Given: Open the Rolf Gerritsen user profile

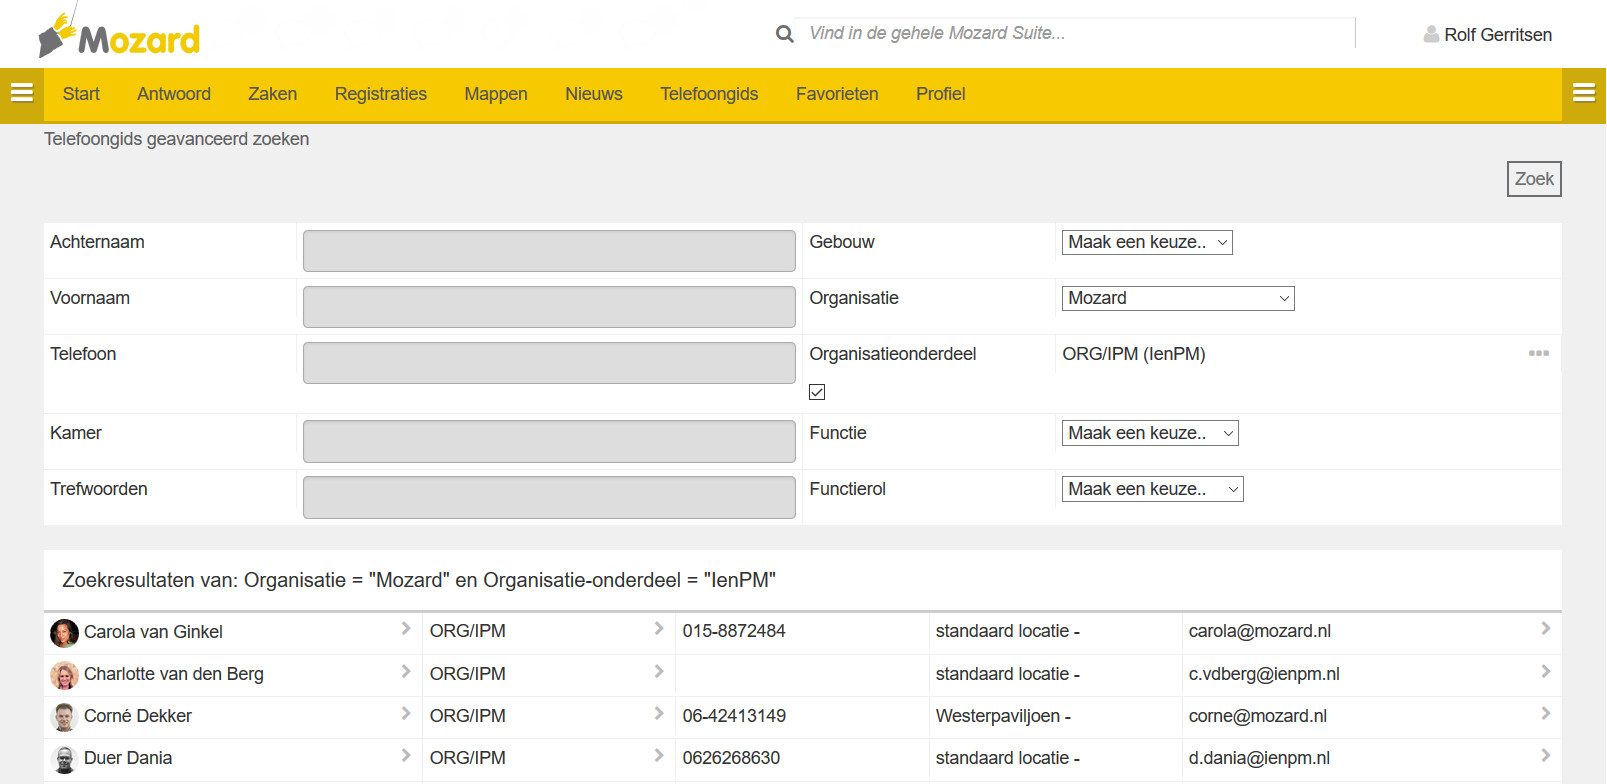Looking at the screenshot, I should (x=1487, y=35).
